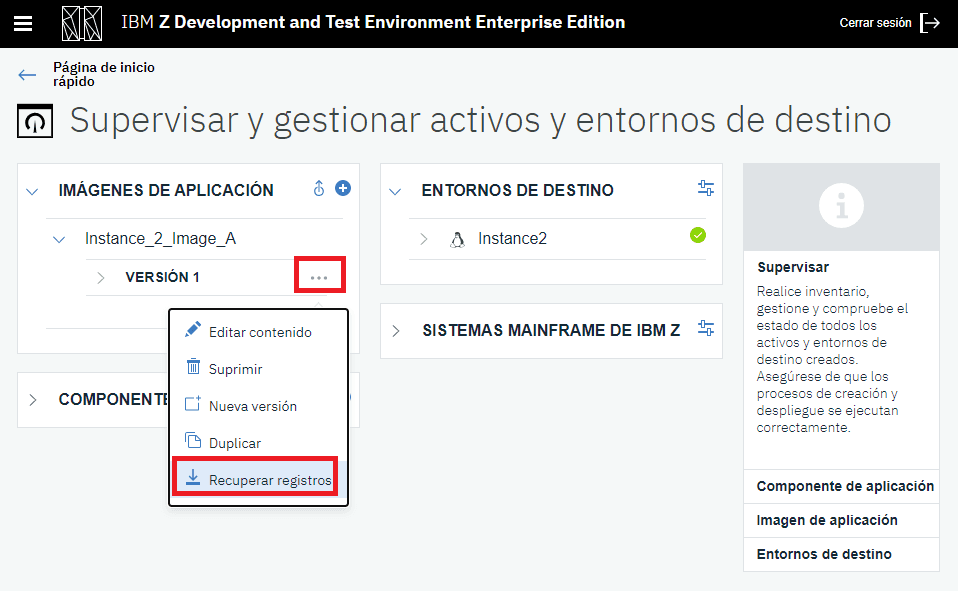Screen dimensions: 958x591
Task: Expand the Sistemas mainframe de IBM Z section
Action: click(x=397, y=331)
